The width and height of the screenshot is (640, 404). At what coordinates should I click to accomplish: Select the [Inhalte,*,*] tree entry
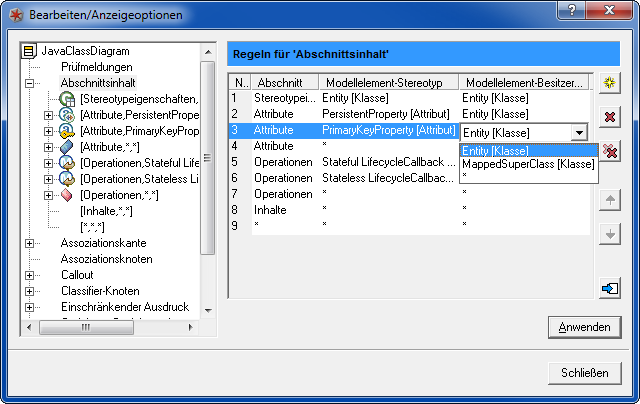pos(109,211)
